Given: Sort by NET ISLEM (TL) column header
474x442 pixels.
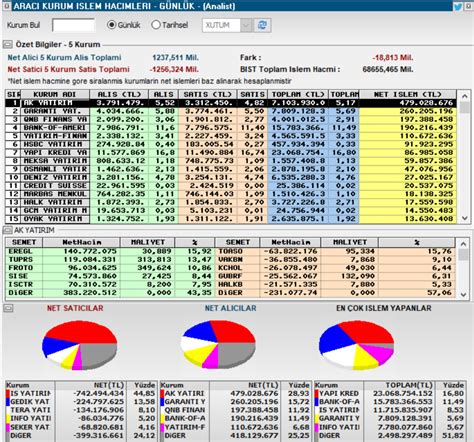Looking at the screenshot, I should (407, 94).
